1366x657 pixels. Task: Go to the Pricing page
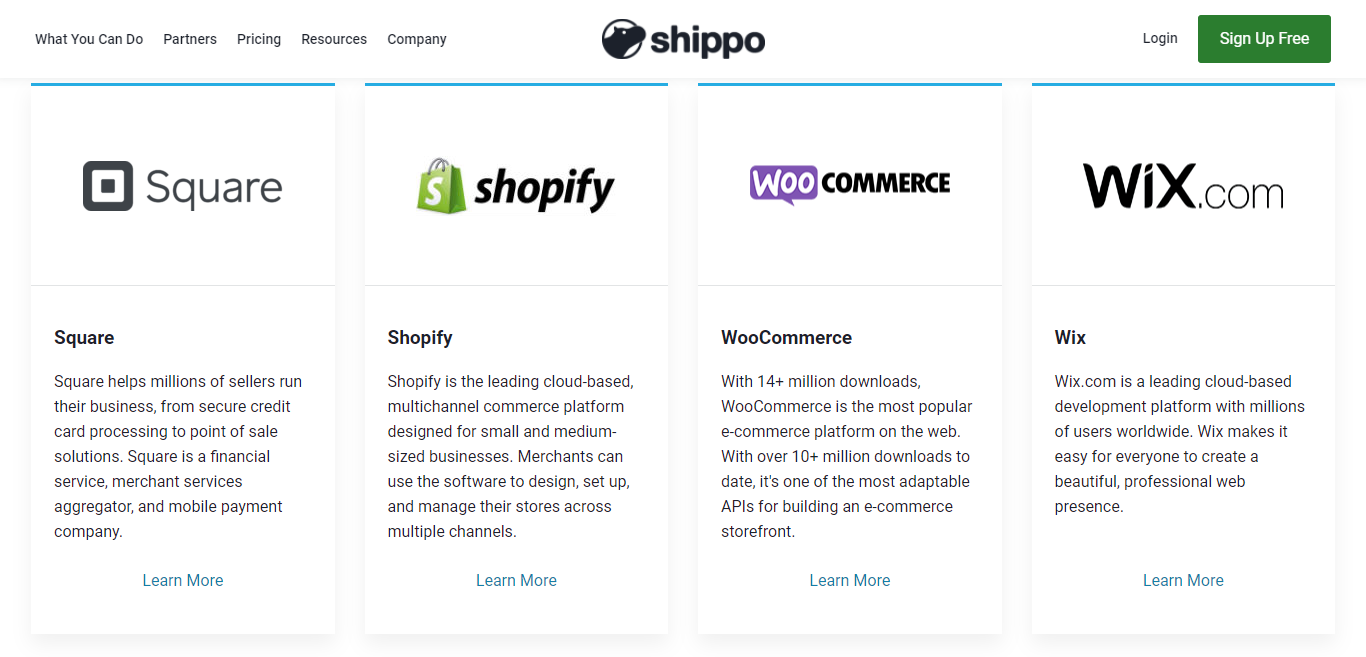point(259,39)
